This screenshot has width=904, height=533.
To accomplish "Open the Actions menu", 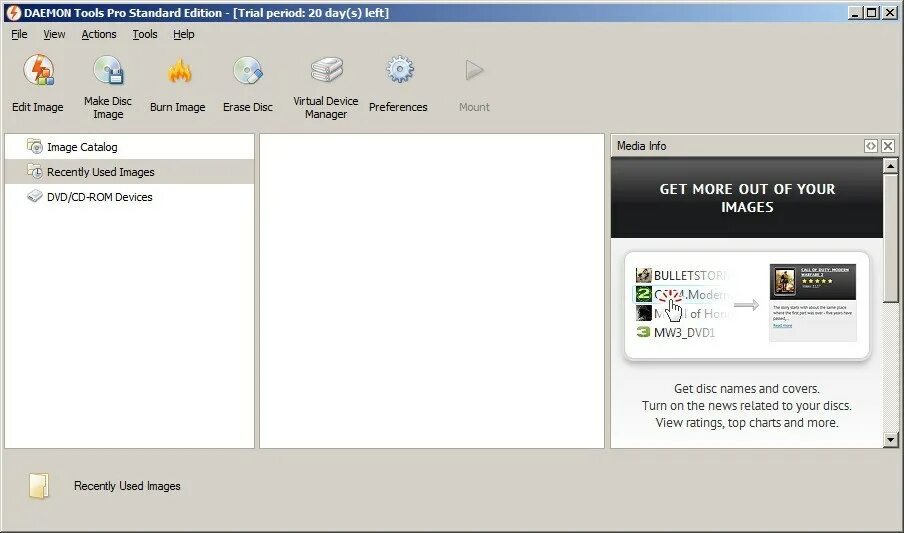I will (x=99, y=35).
